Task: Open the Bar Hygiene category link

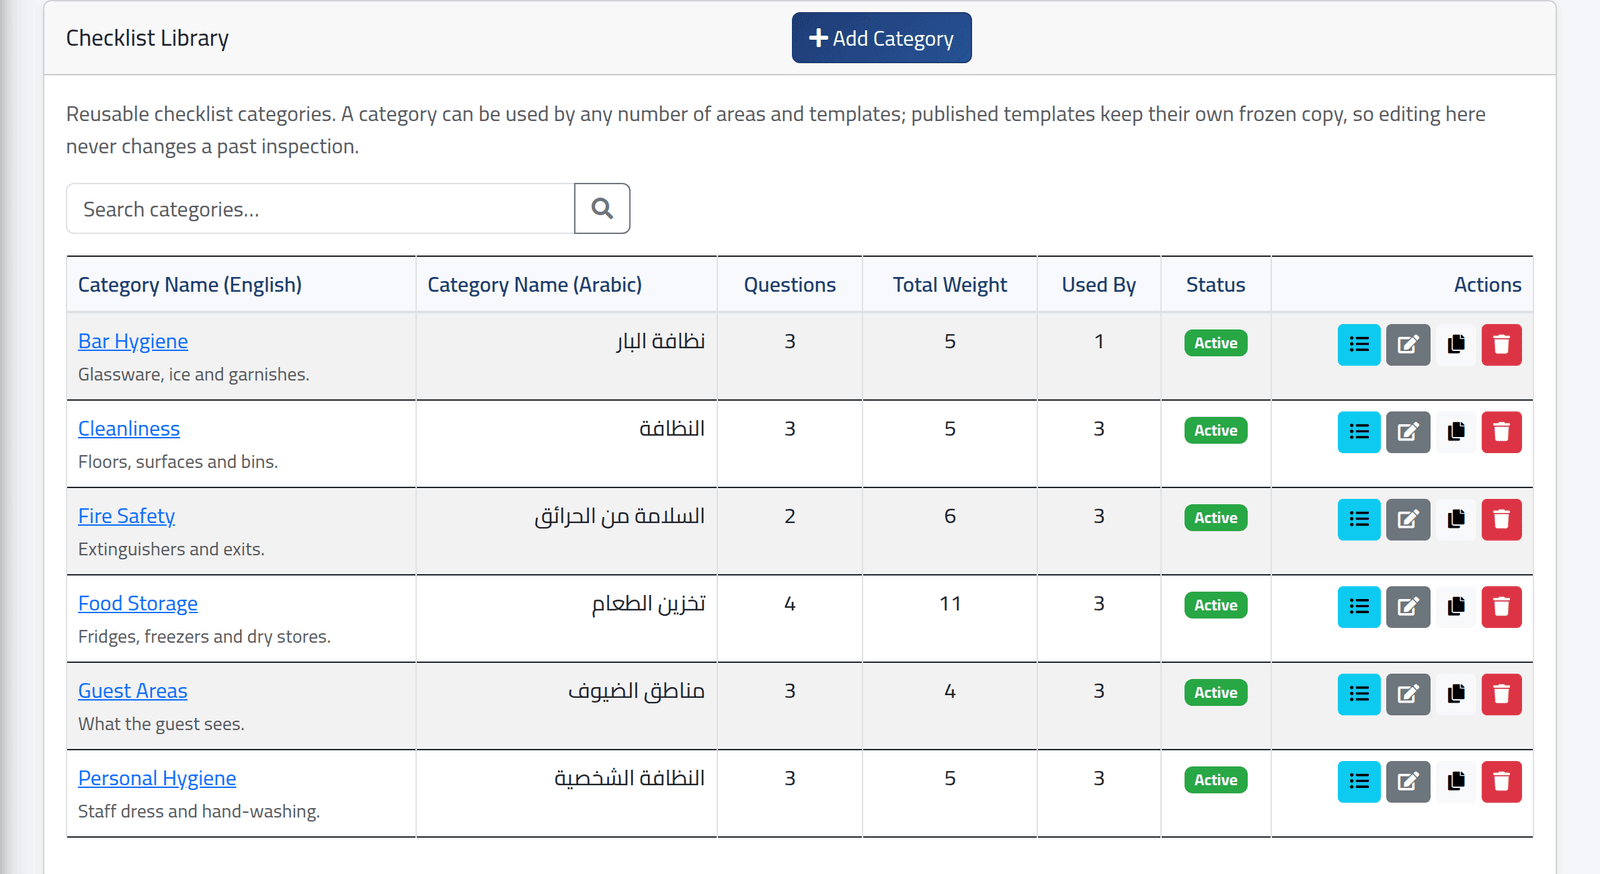Action: [133, 341]
